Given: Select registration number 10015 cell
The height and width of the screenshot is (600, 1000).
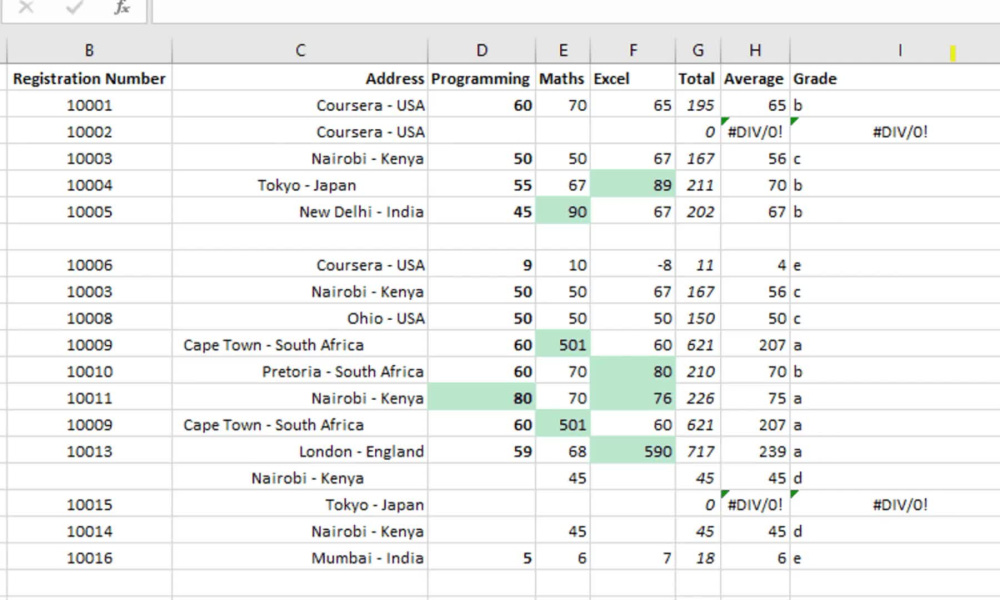Looking at the screenshot, I should (x=89, y=505).
